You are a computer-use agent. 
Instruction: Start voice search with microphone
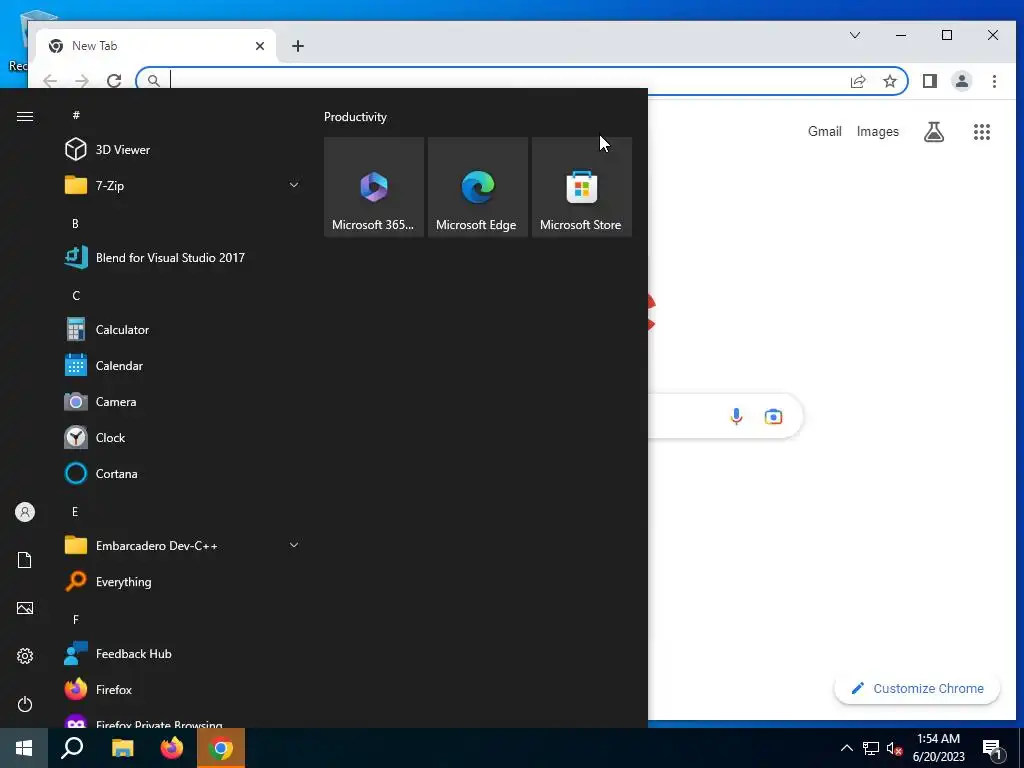736,416
